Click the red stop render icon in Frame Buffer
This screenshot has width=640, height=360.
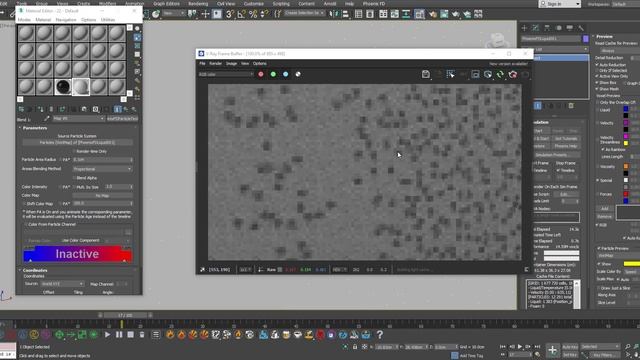point(513,74)
